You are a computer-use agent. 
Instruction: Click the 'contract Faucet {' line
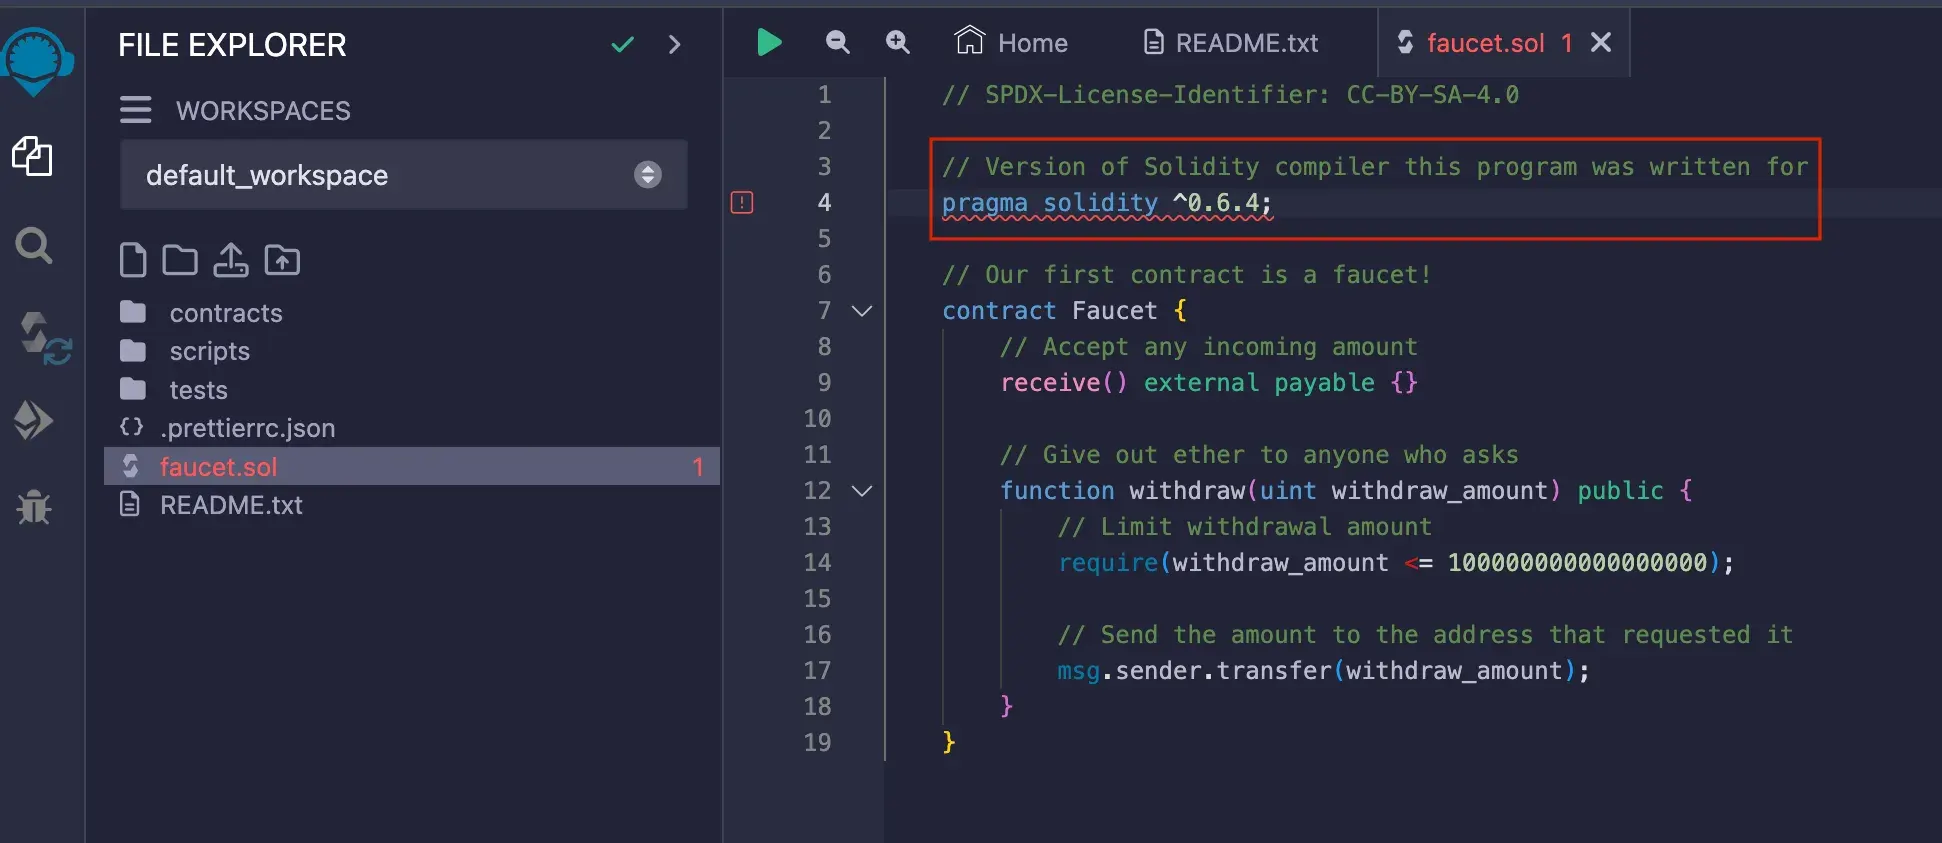1064,311
